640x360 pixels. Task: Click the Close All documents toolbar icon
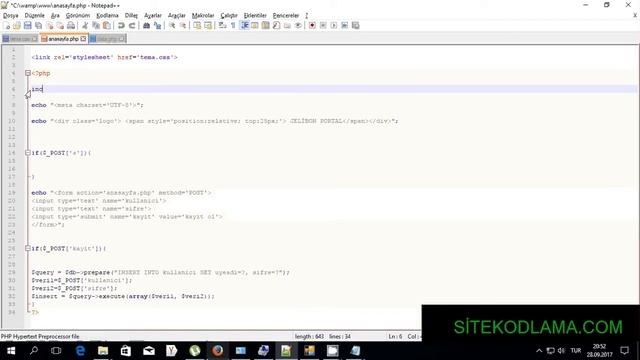[60, 26]
